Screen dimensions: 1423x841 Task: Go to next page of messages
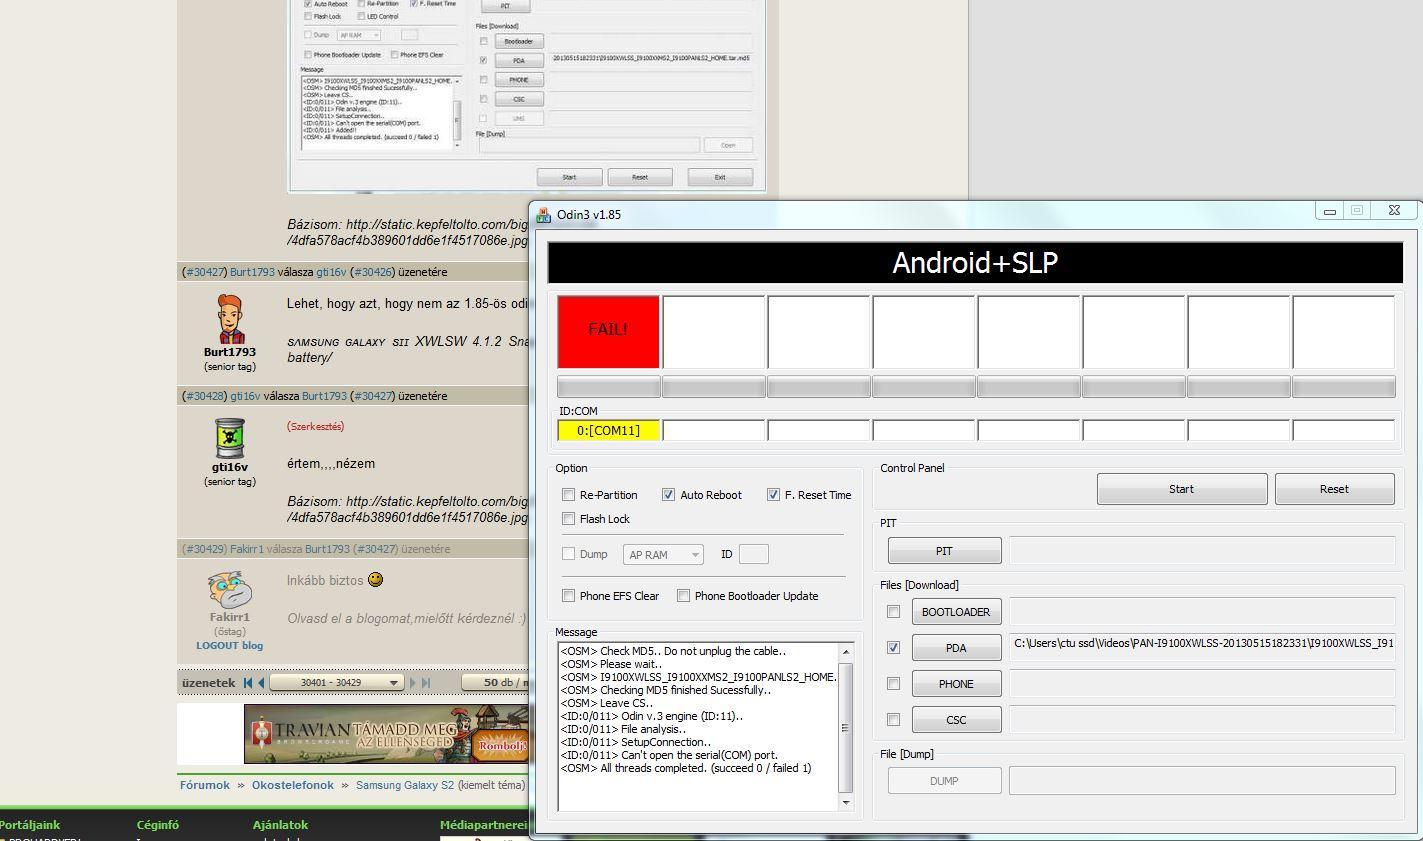[412, 683]
